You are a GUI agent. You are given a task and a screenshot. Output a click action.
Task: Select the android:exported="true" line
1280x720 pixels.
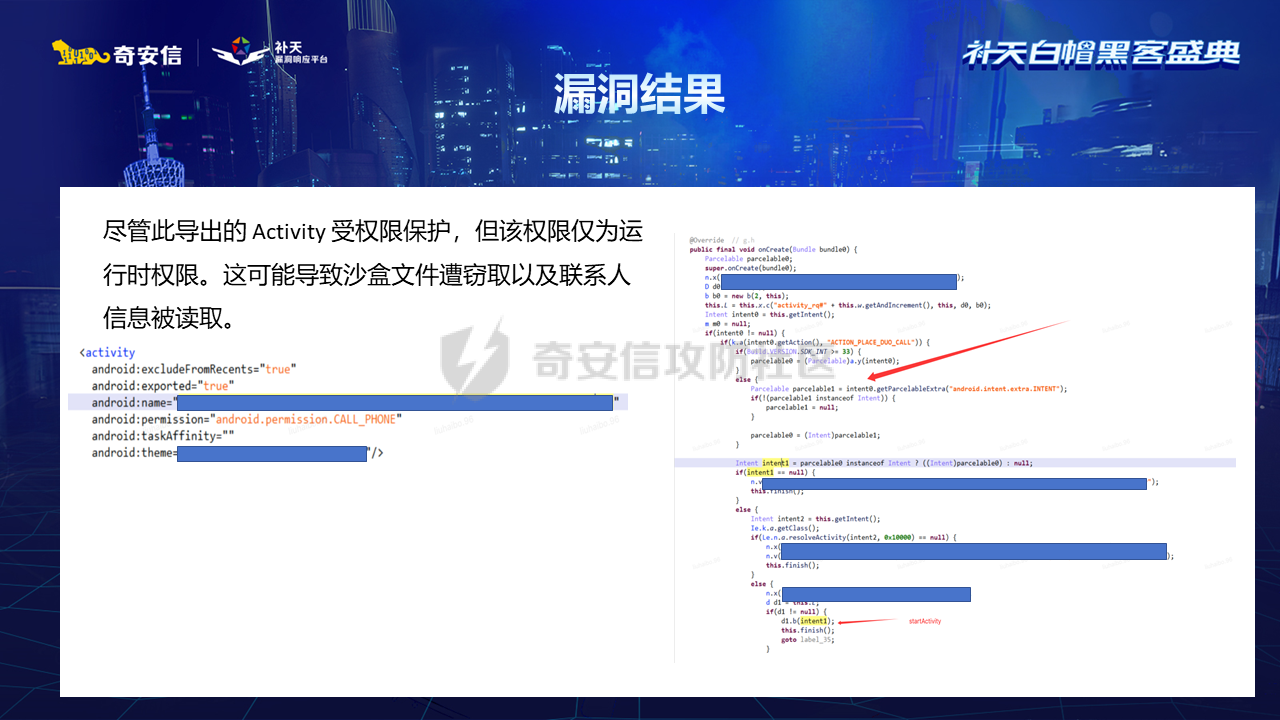(162, 386)
